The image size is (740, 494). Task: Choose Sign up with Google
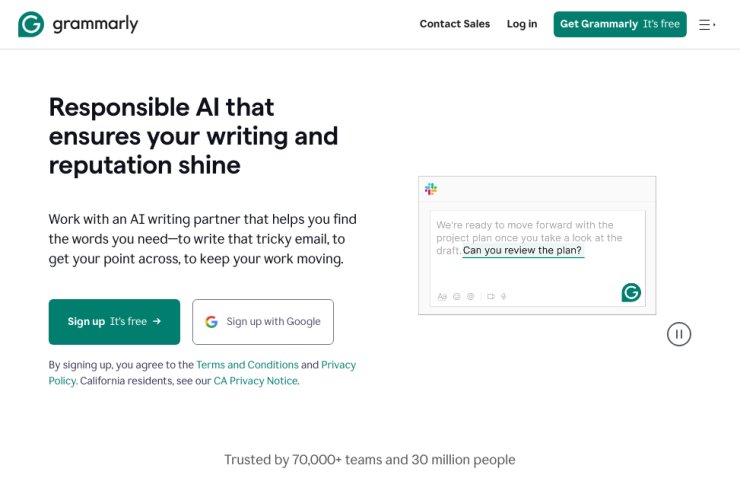tap(263, 322)
